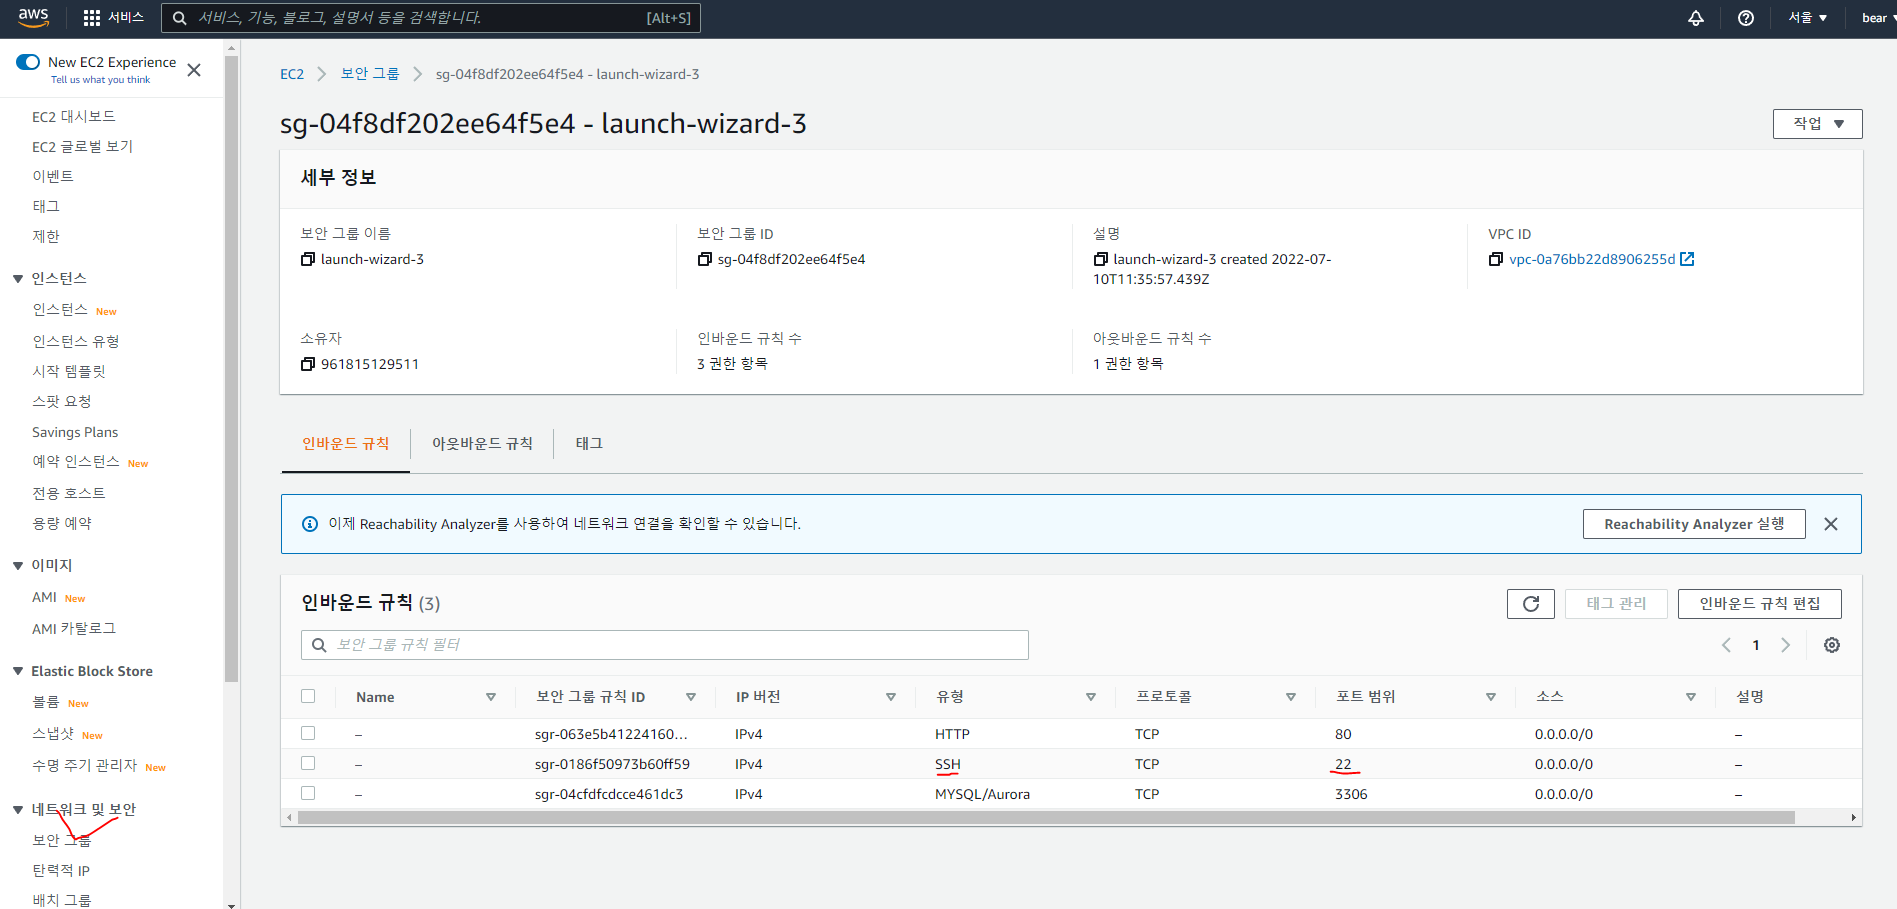Click 인바운드 규칙 편집 button
Image resolution: width=1897 pixels, height=909 pixels.
click(x=1760, y=604)
